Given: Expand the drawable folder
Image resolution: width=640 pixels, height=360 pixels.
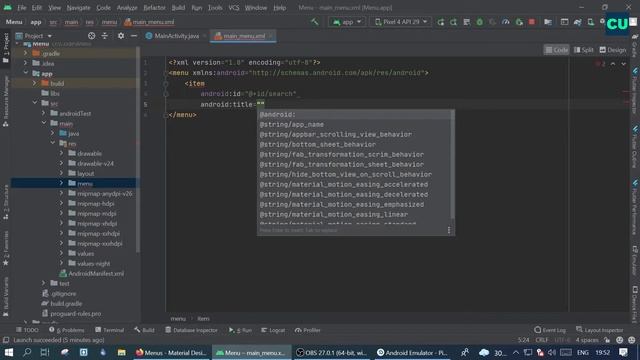Looking at the screenshot, I should tap(62, 153).
